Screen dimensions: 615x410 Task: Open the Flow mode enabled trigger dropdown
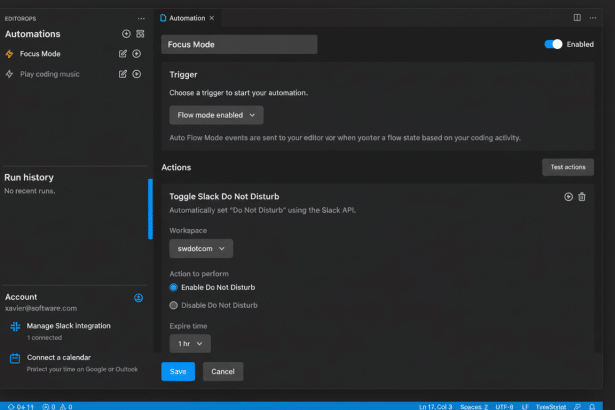[x=216, y=115]
